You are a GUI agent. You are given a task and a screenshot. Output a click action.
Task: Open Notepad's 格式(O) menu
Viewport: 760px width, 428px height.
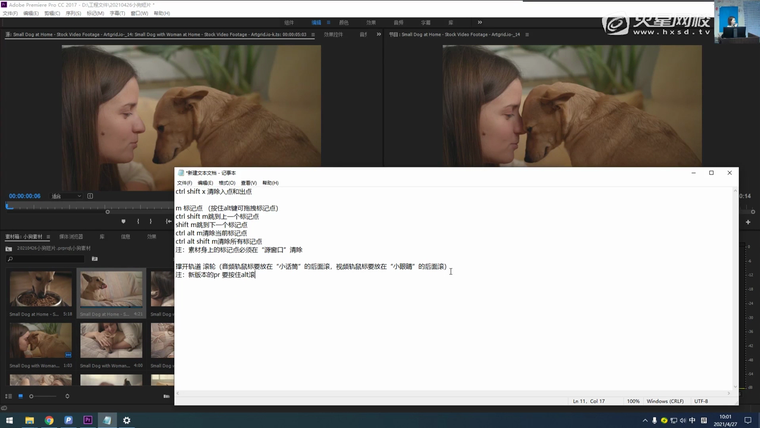click(x=227, y=183)
